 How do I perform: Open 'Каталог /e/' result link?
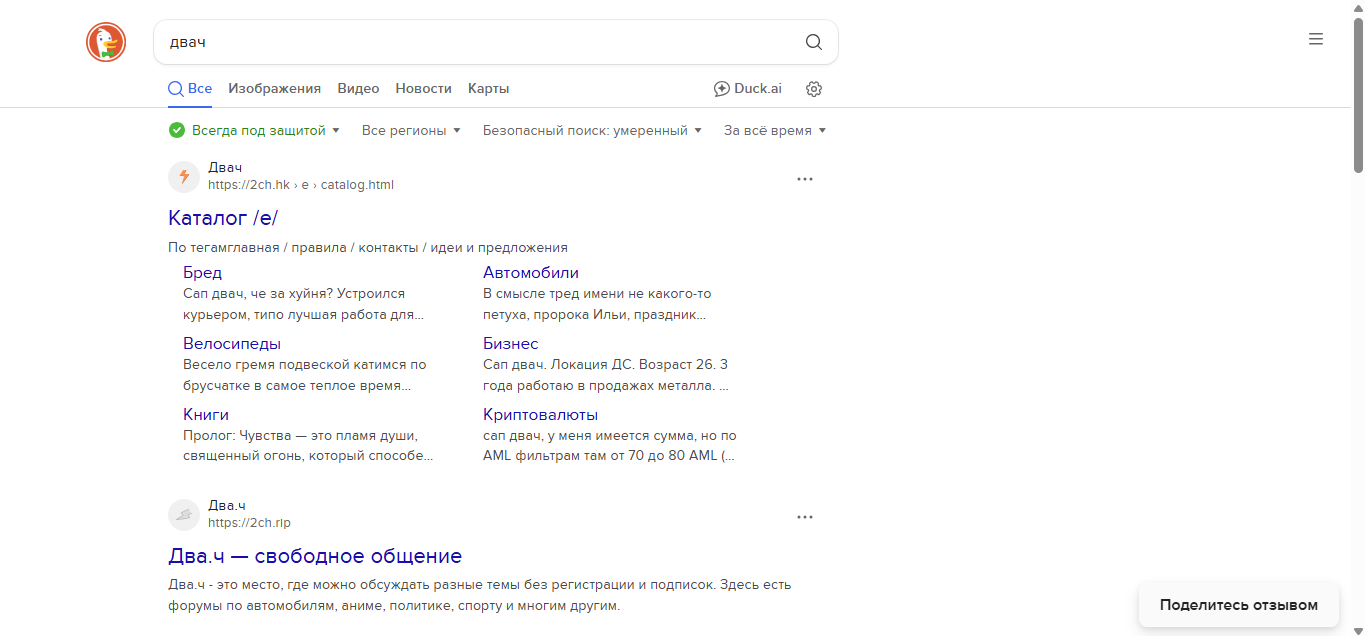(223, 218)
